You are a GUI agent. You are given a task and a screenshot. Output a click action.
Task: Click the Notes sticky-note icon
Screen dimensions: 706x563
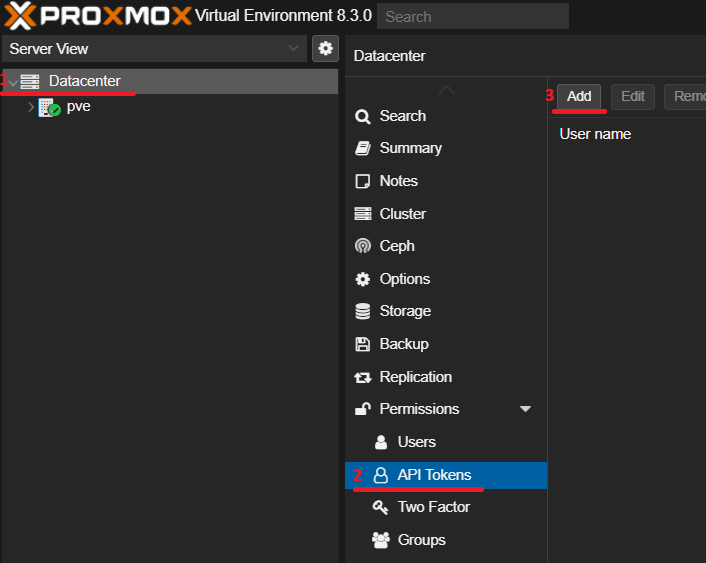[x=362, y=181]
